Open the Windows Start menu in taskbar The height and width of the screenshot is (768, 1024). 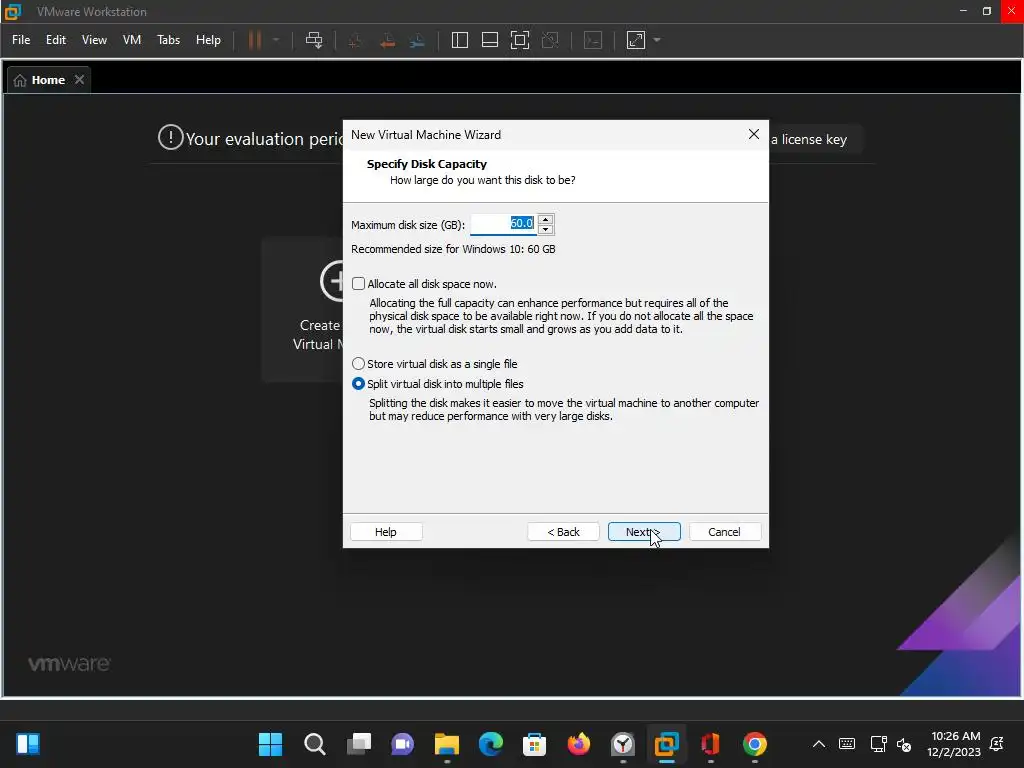point(270,744)
